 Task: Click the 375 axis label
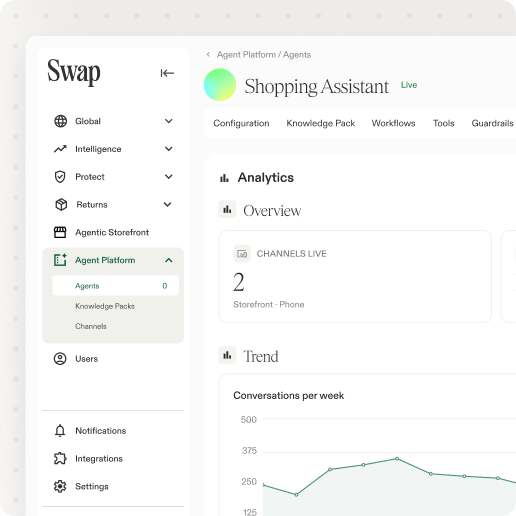click(x=249, y=451)
